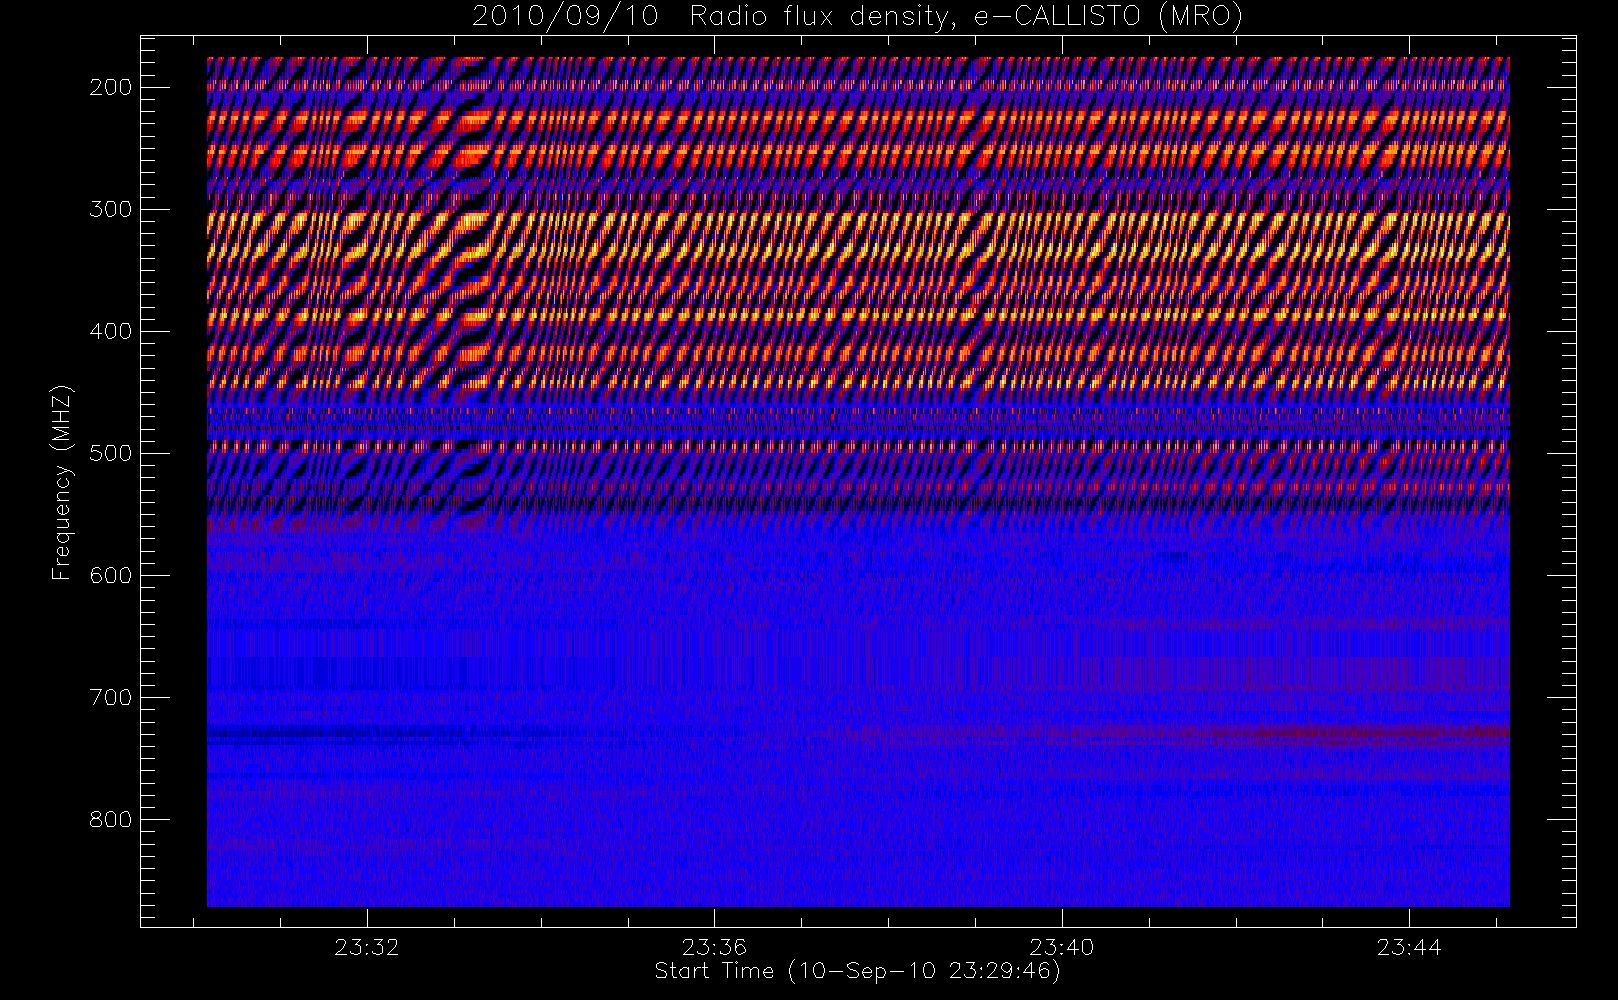Select the 500 frequency tick label

(x=111, y=454)
